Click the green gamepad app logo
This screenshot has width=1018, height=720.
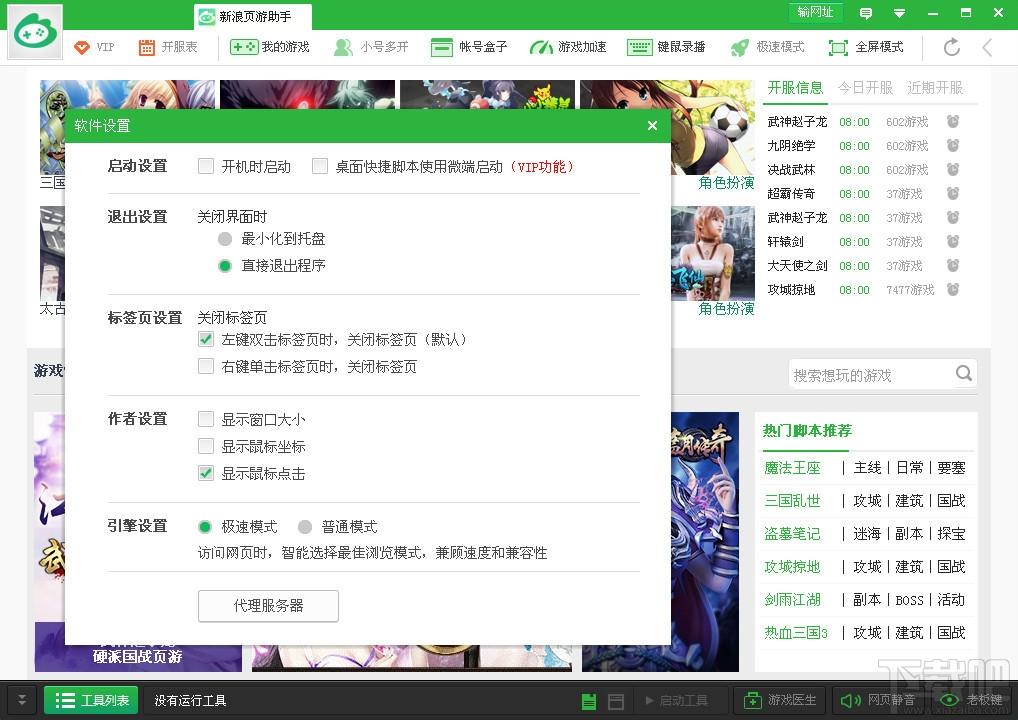36,32
